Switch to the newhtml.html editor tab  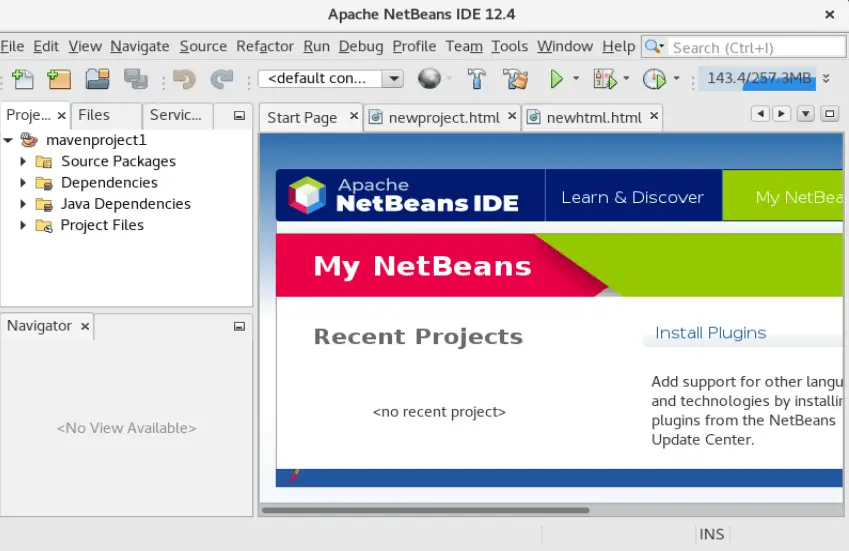594,117
